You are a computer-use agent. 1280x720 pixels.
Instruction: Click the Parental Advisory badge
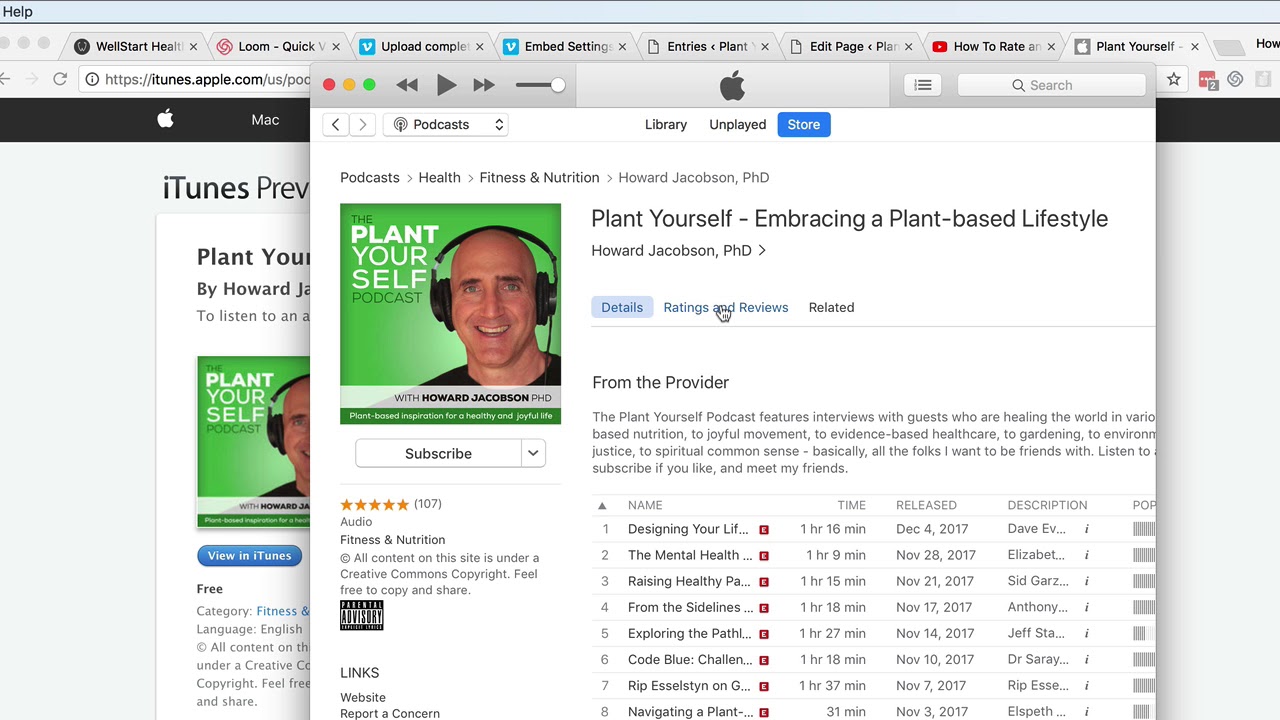point(362,615)
